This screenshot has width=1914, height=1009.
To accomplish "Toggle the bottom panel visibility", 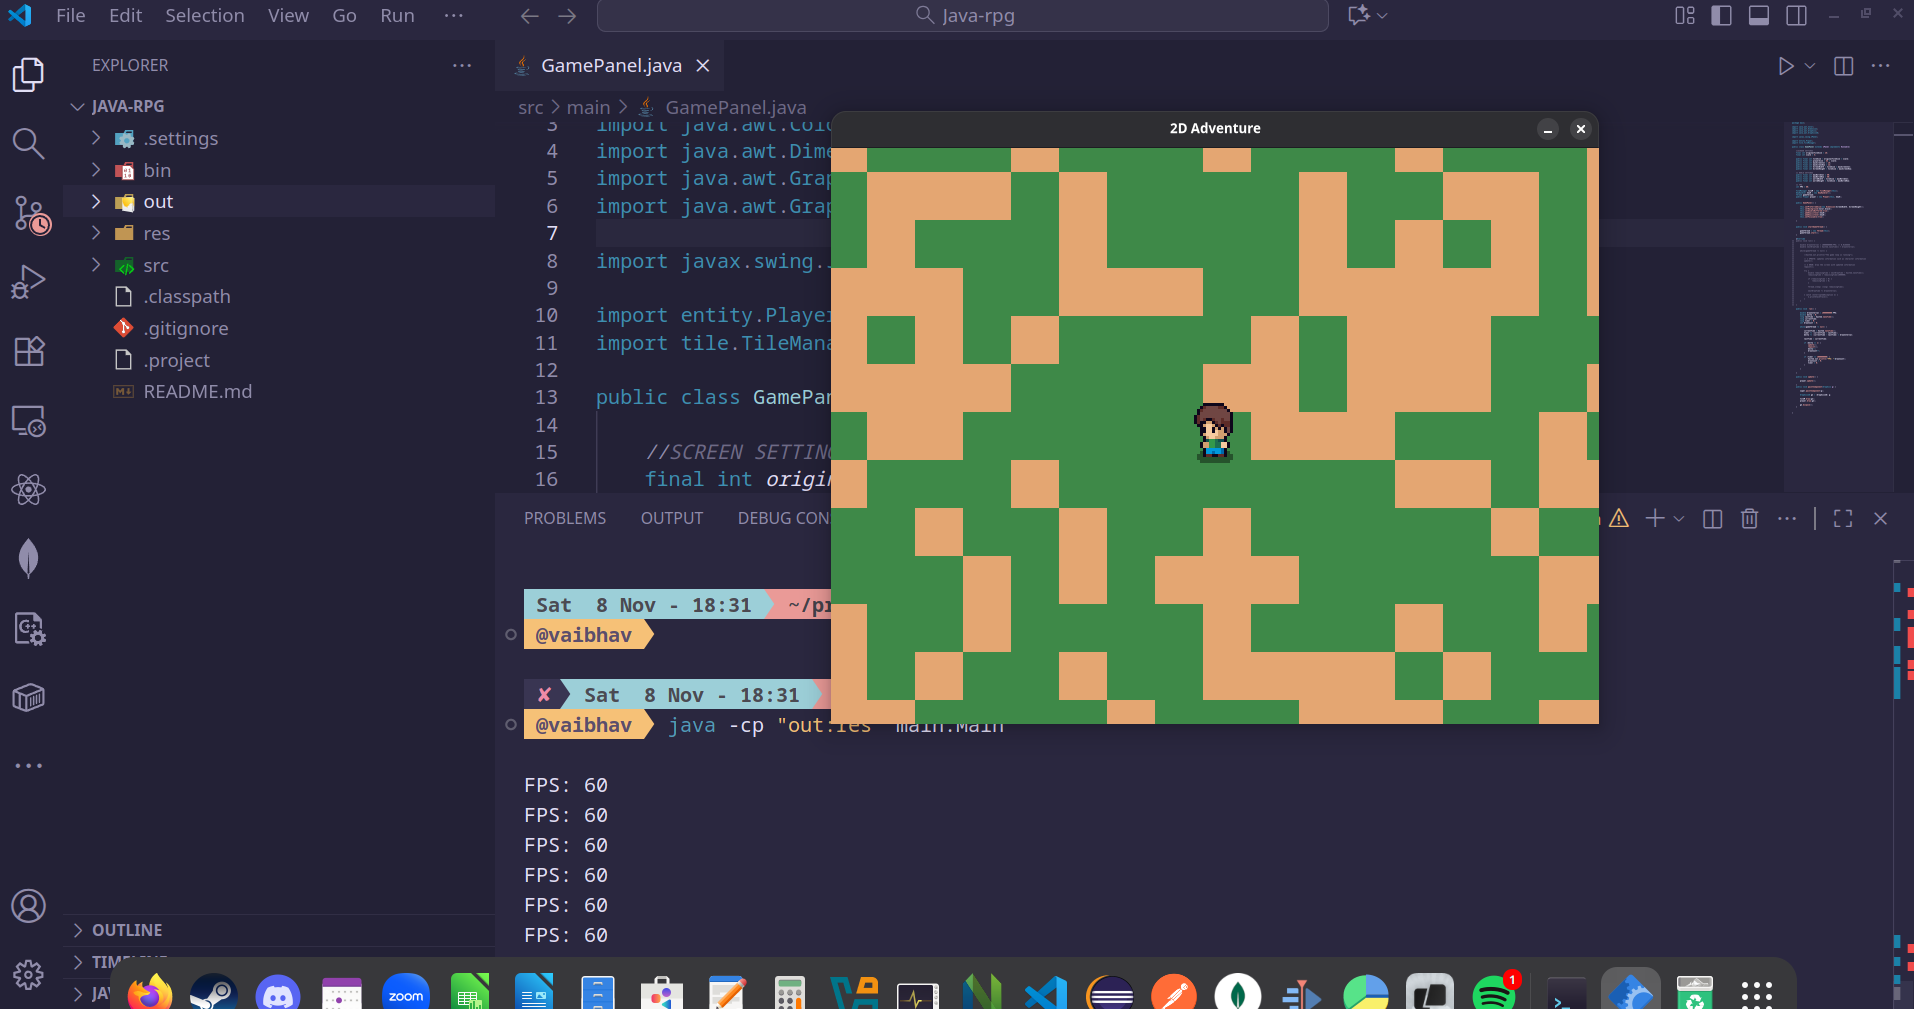I will [1759, 15].
